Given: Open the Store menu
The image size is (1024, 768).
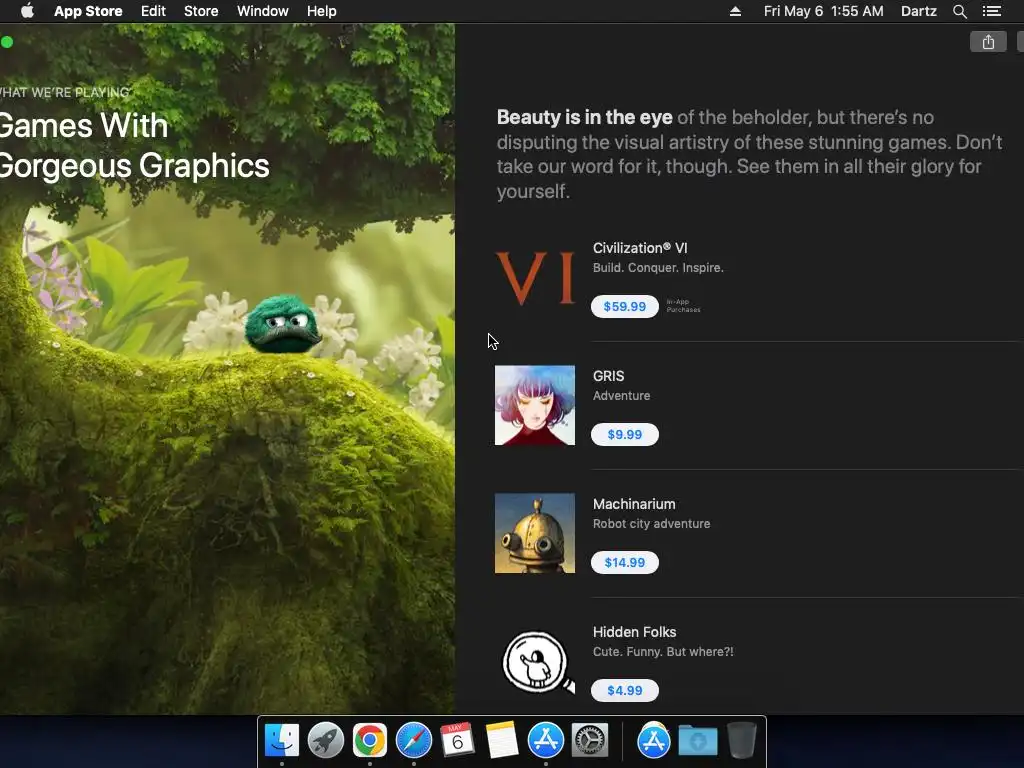Looking at the screenshot, I should point(201,11).
